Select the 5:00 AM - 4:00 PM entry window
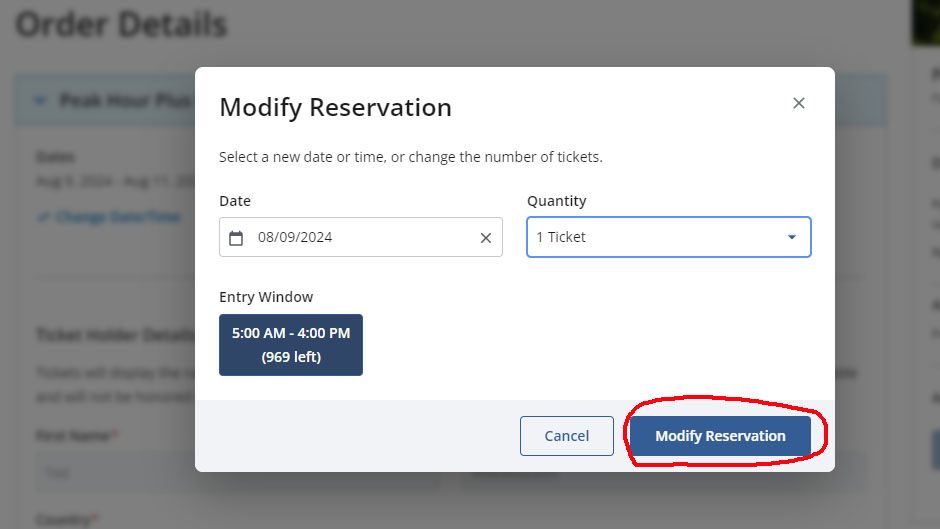 pyautogui.click(x=291, y=344)
